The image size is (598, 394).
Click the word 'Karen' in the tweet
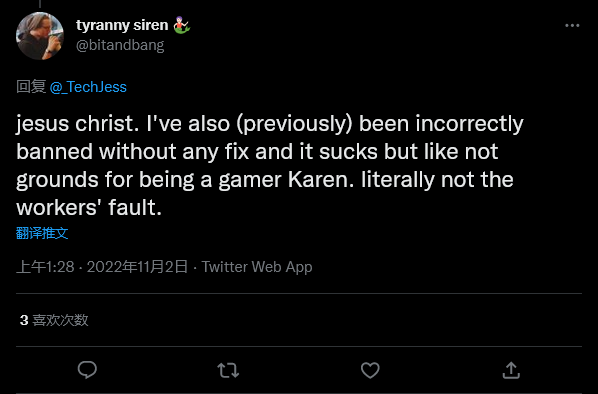pyautogui.click(x=320, y=180)
